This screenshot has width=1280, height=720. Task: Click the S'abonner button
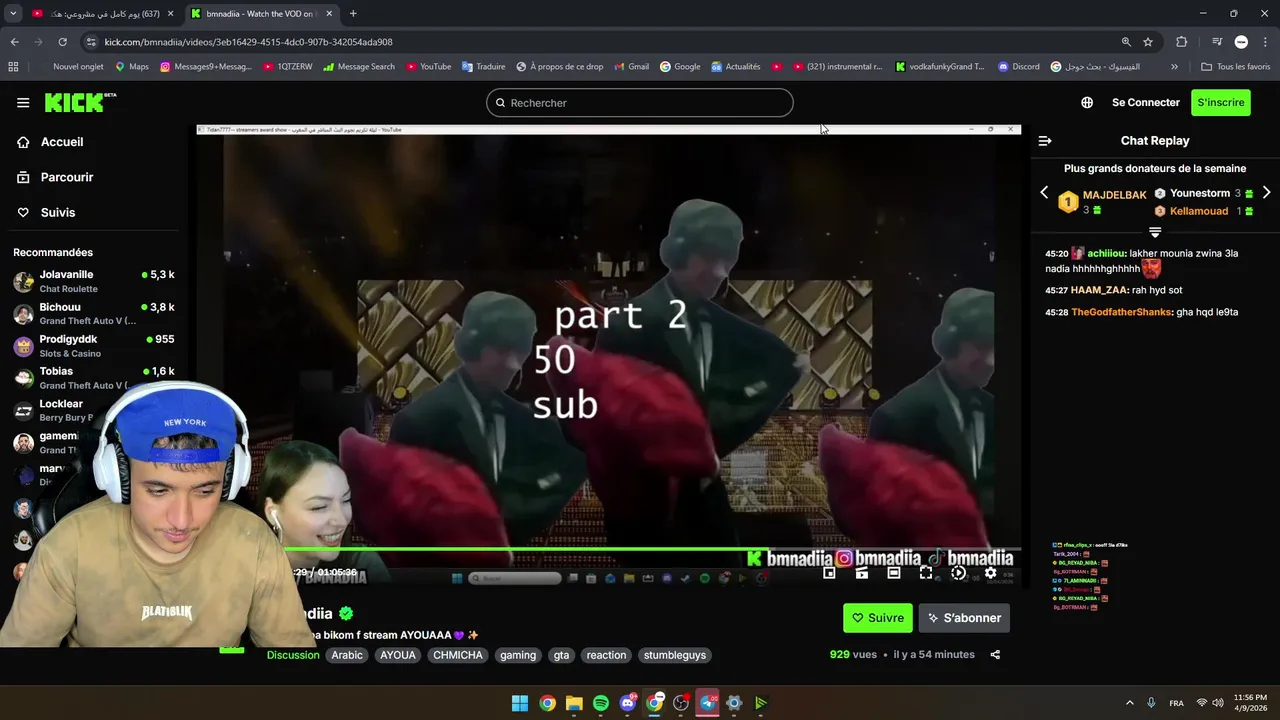coord(964,618)
